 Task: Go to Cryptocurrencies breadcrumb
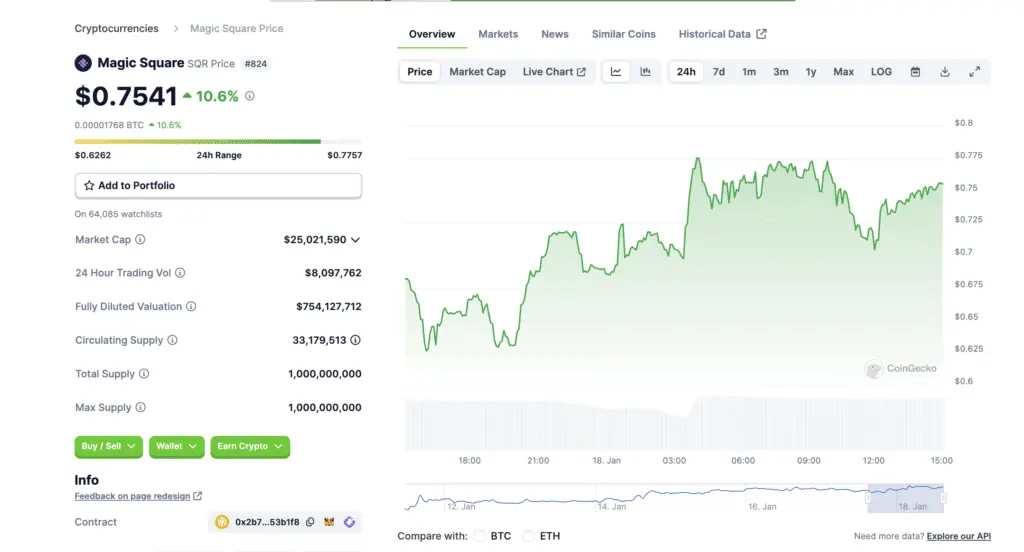pos(116,29)
